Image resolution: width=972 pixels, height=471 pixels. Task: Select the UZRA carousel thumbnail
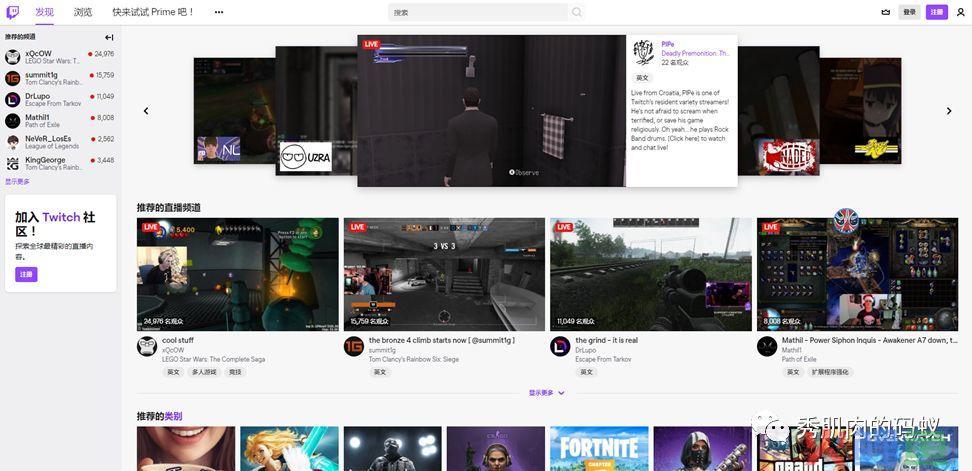click(x=316, y=111)
